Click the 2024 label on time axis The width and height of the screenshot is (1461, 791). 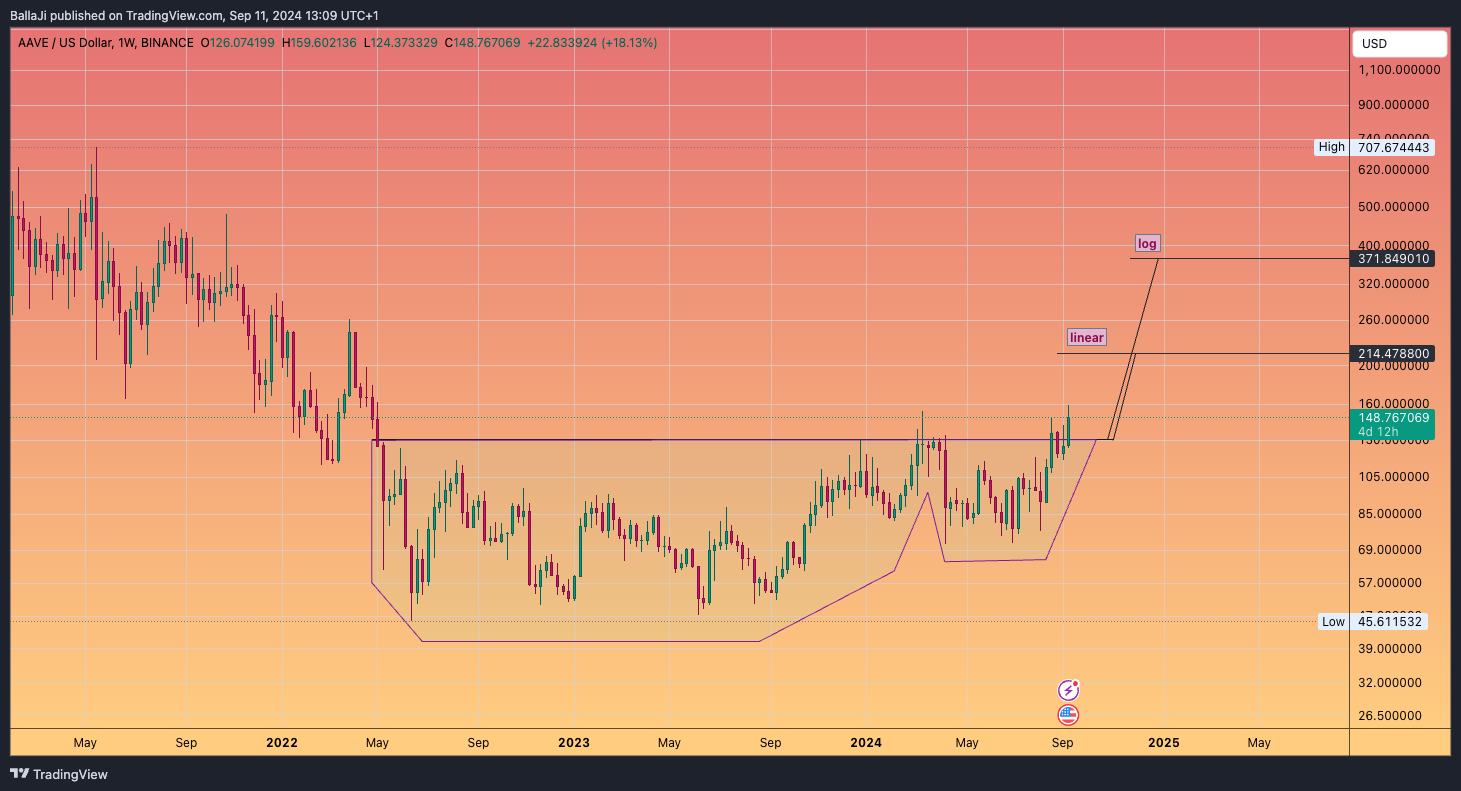[x=866, y=743]
